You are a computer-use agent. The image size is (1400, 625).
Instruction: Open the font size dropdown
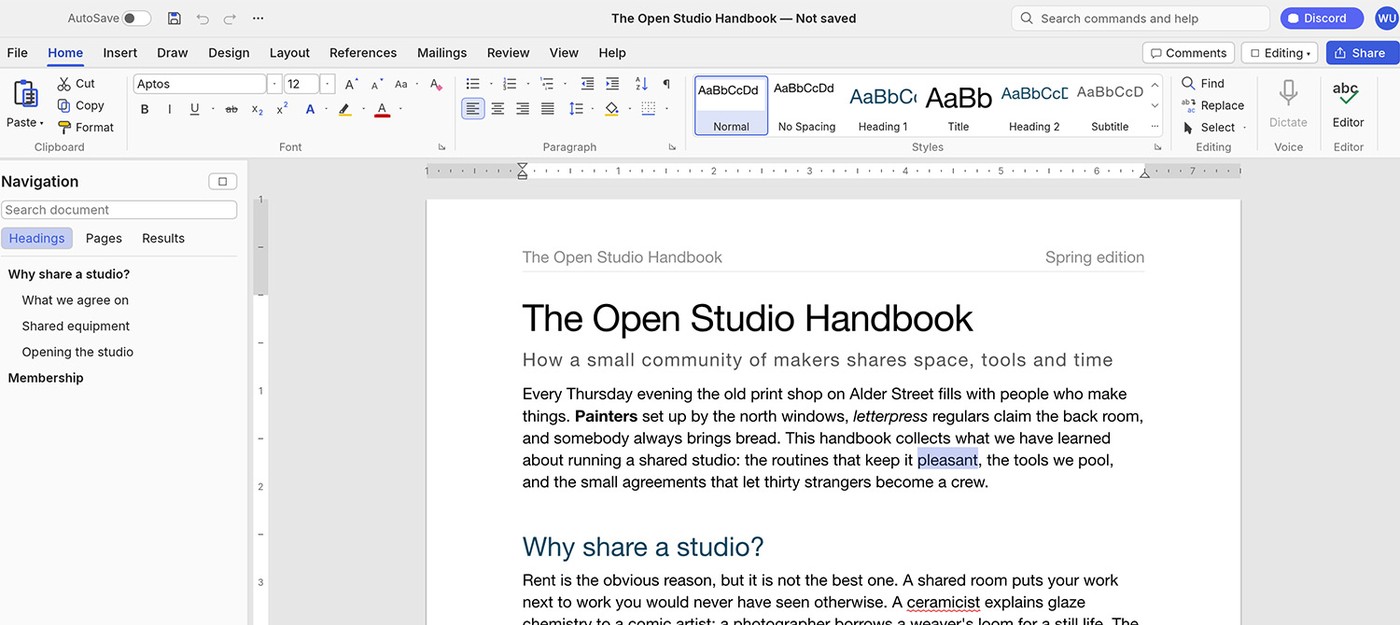tap(327, 84)
